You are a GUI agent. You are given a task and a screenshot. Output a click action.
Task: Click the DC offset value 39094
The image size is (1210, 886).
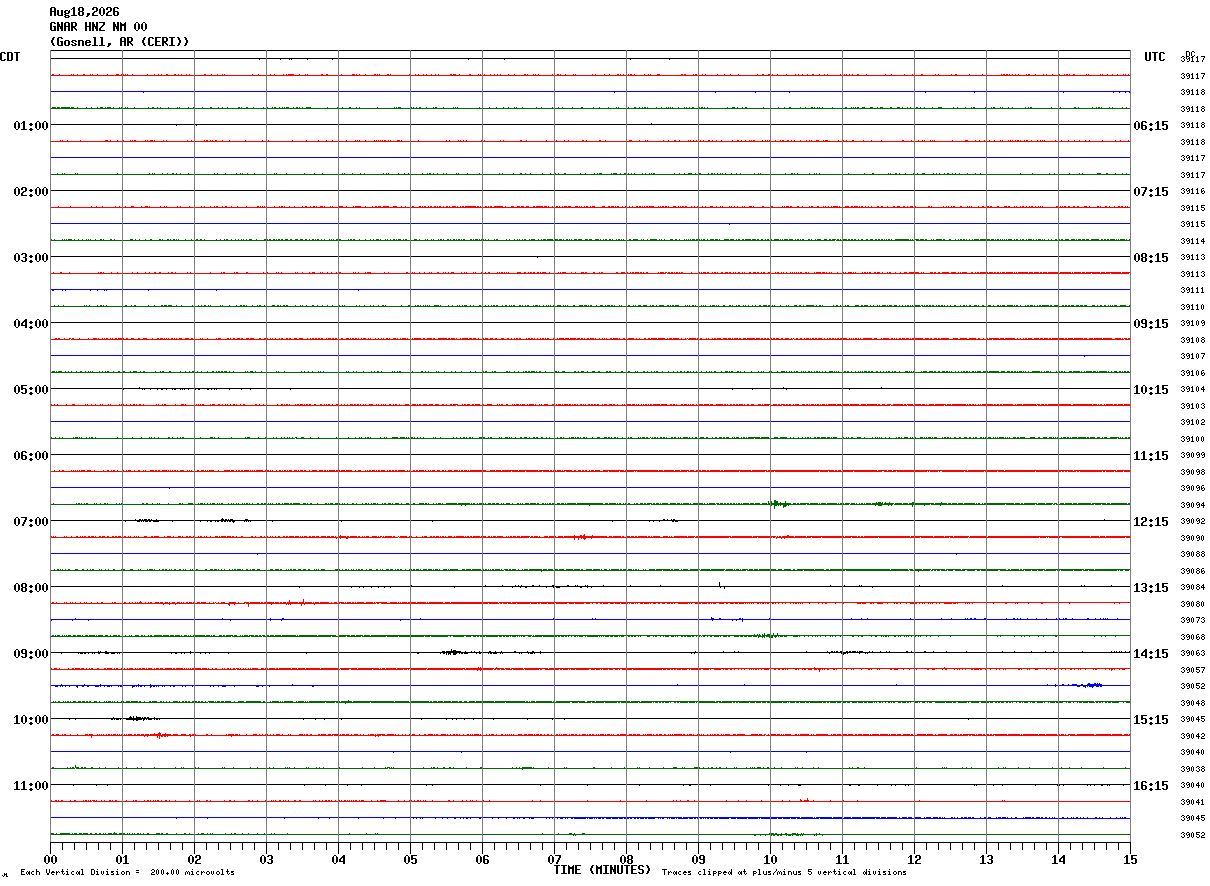coord(1192,505)
